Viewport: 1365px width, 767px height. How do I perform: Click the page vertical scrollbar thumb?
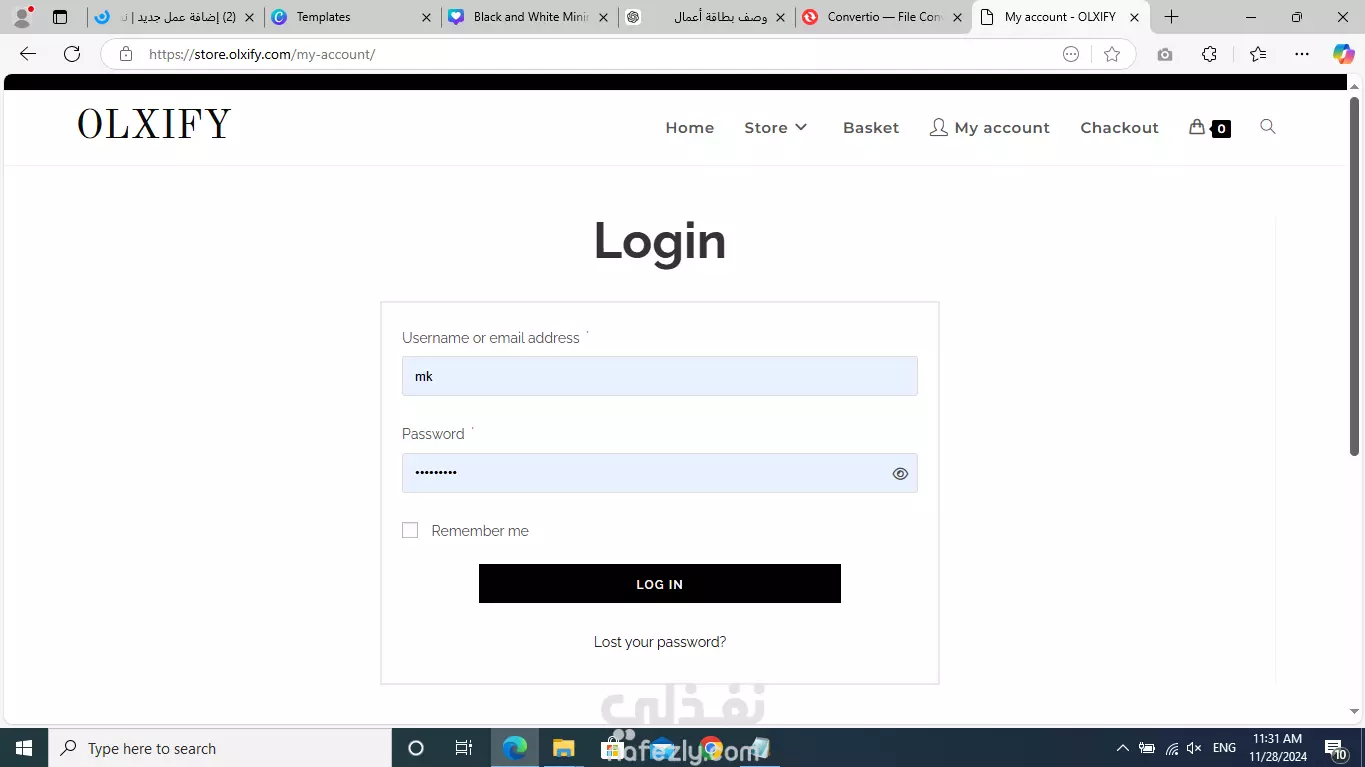[1355, 275]
